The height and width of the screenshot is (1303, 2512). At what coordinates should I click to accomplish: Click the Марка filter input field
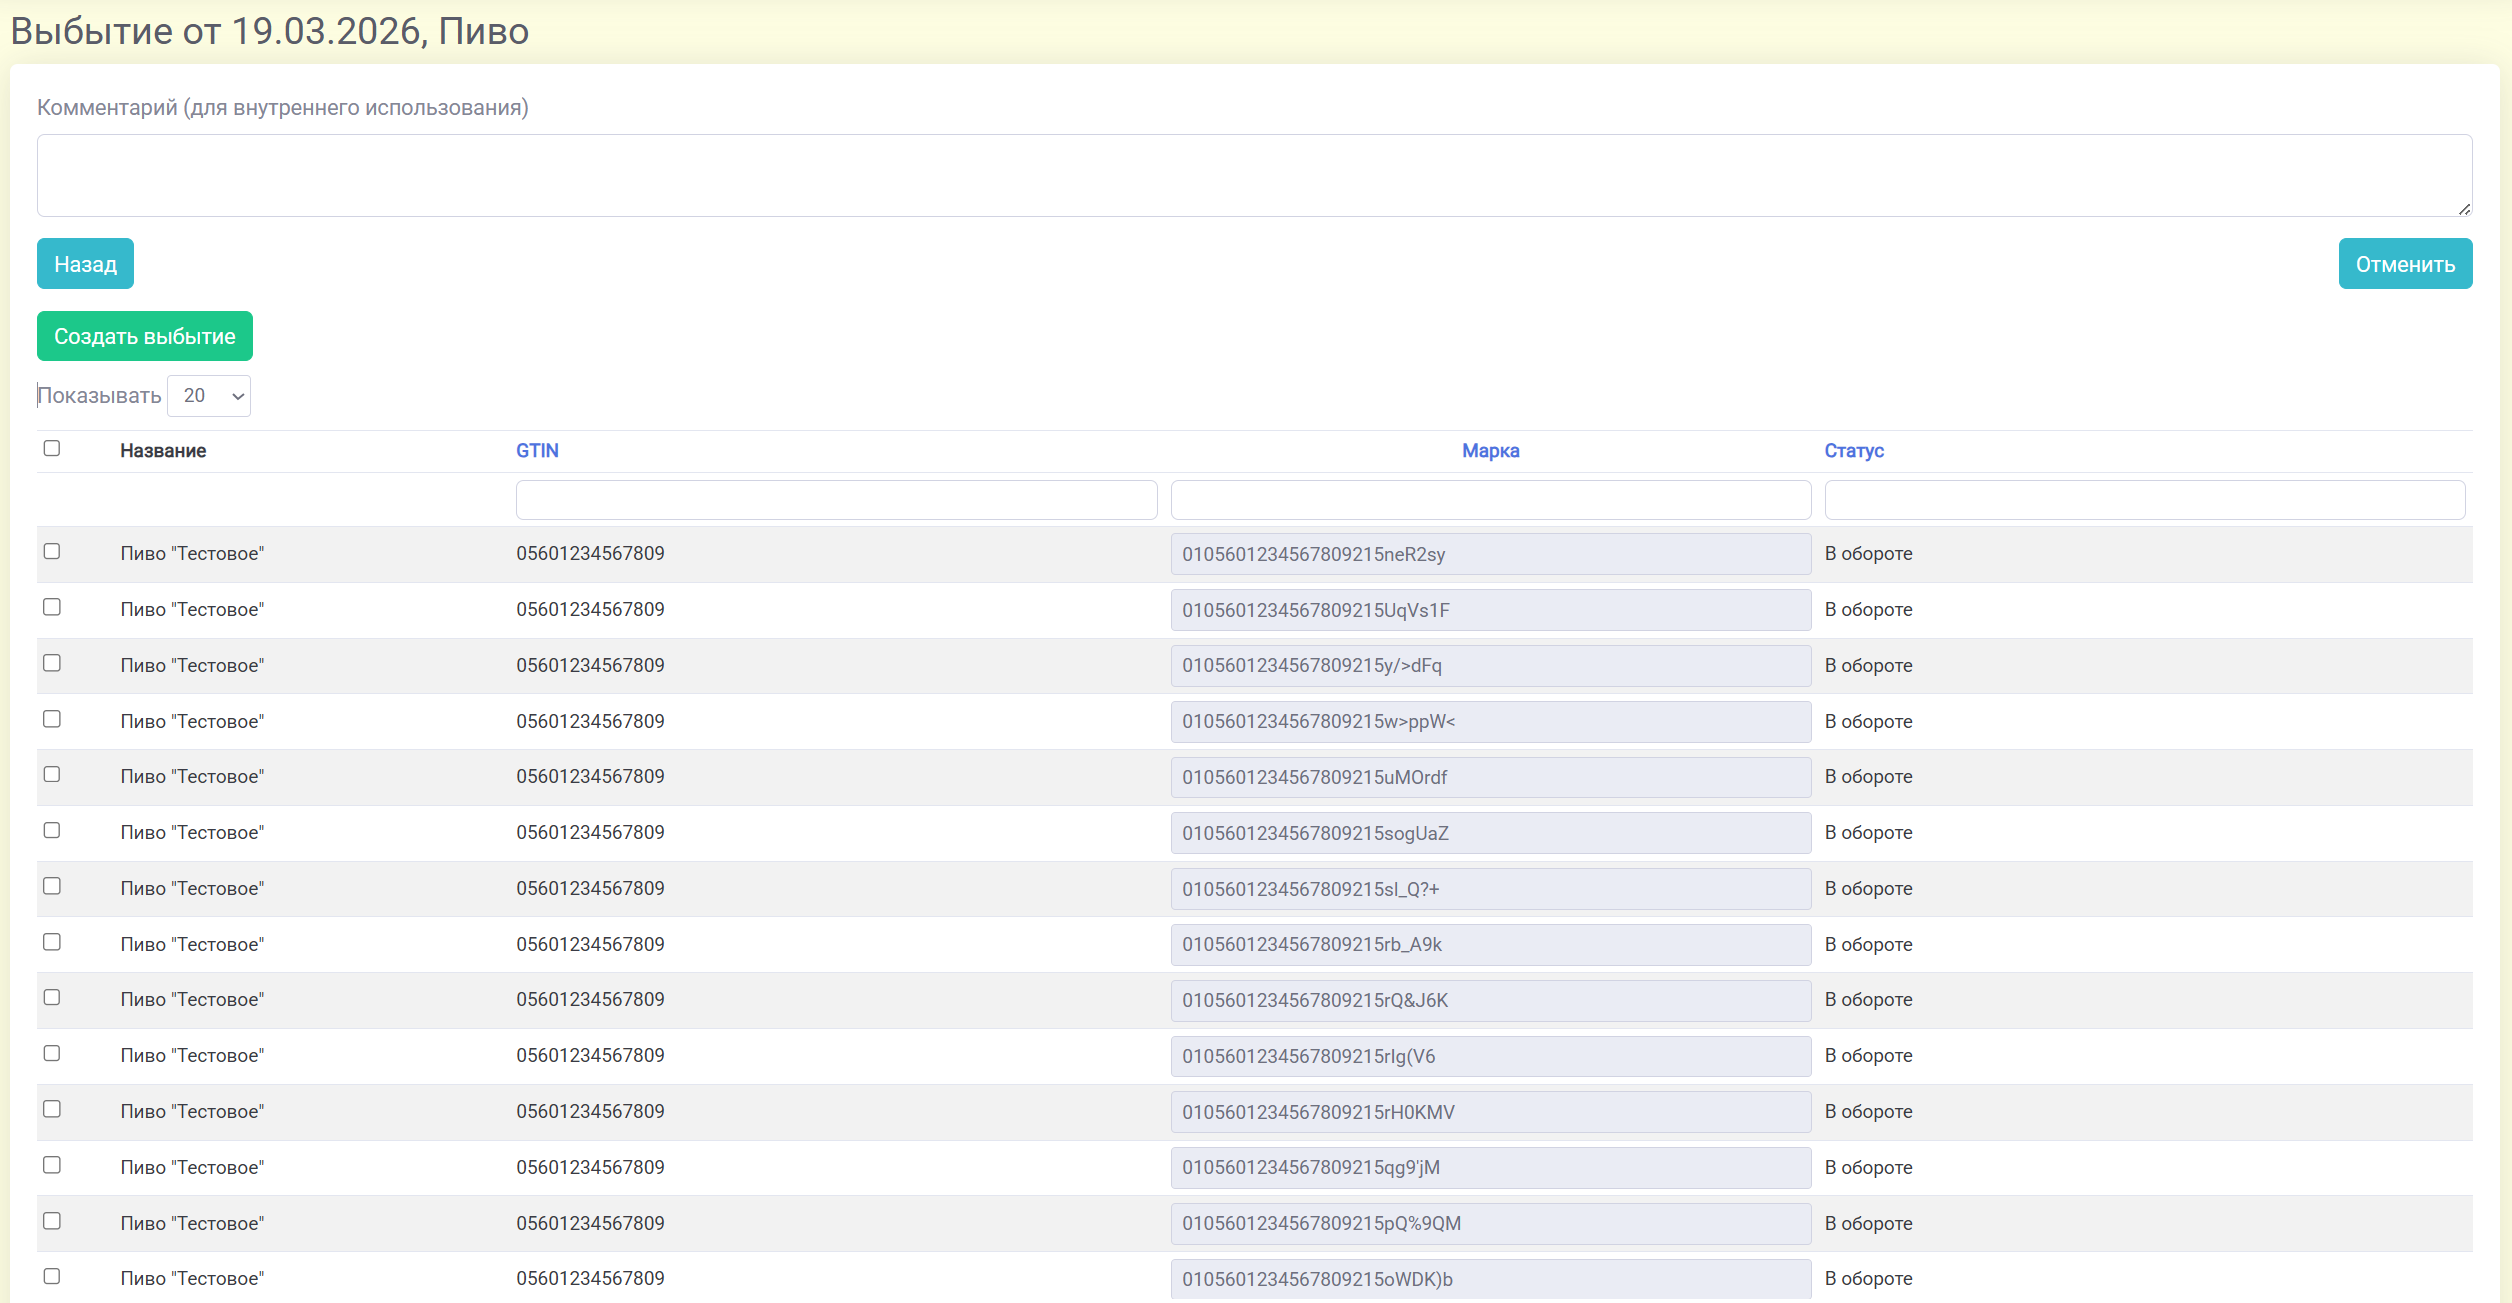pos(1490,500)
